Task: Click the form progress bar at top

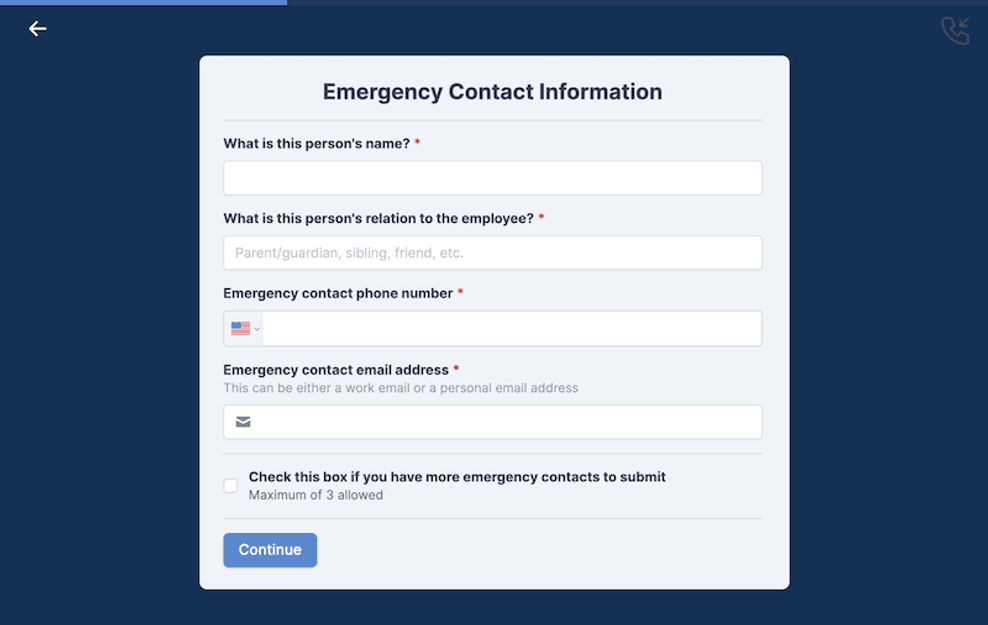Action: click(143, 2)
